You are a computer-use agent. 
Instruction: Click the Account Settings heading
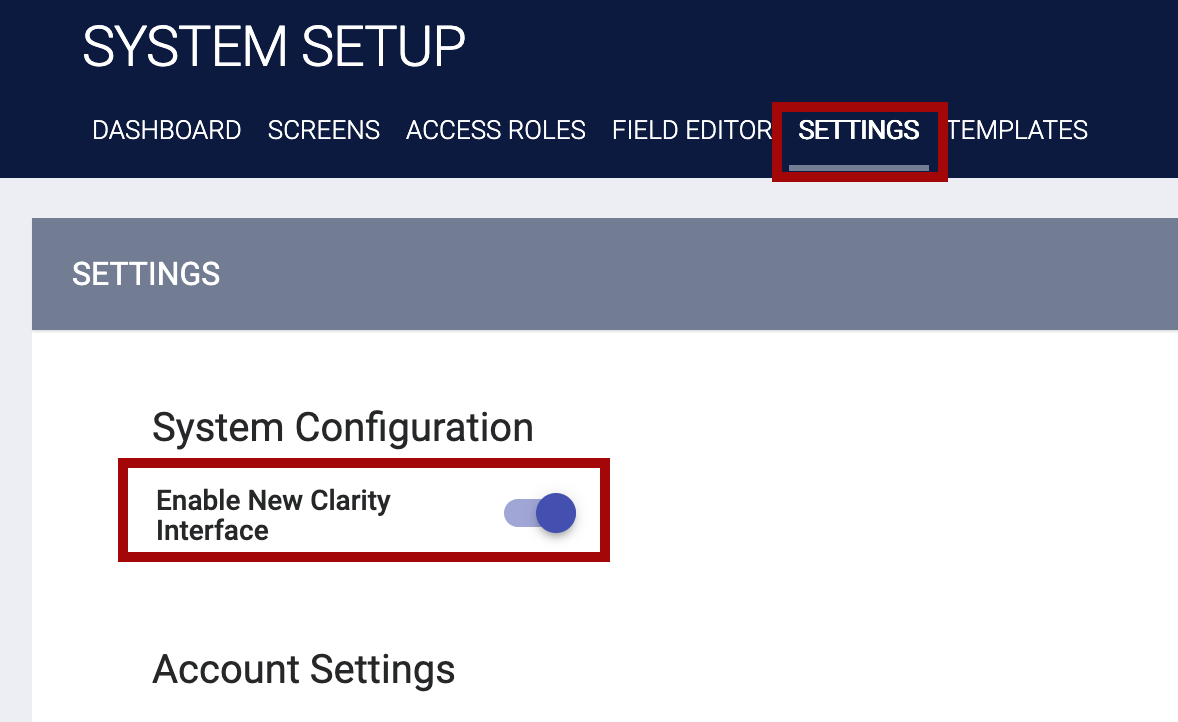[x=303, y=669]
